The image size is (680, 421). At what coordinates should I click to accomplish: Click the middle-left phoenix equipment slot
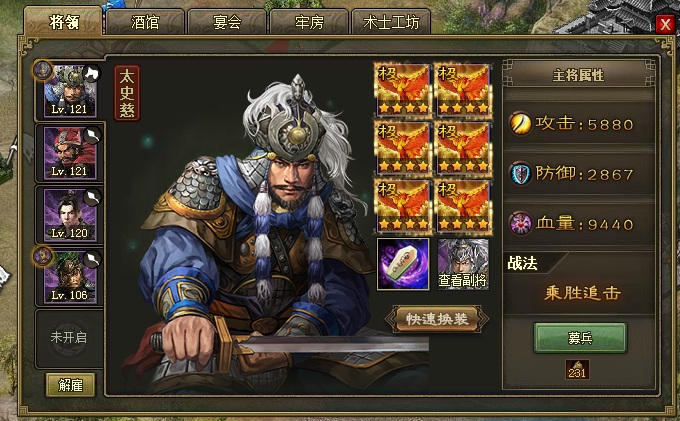(403, 148)
